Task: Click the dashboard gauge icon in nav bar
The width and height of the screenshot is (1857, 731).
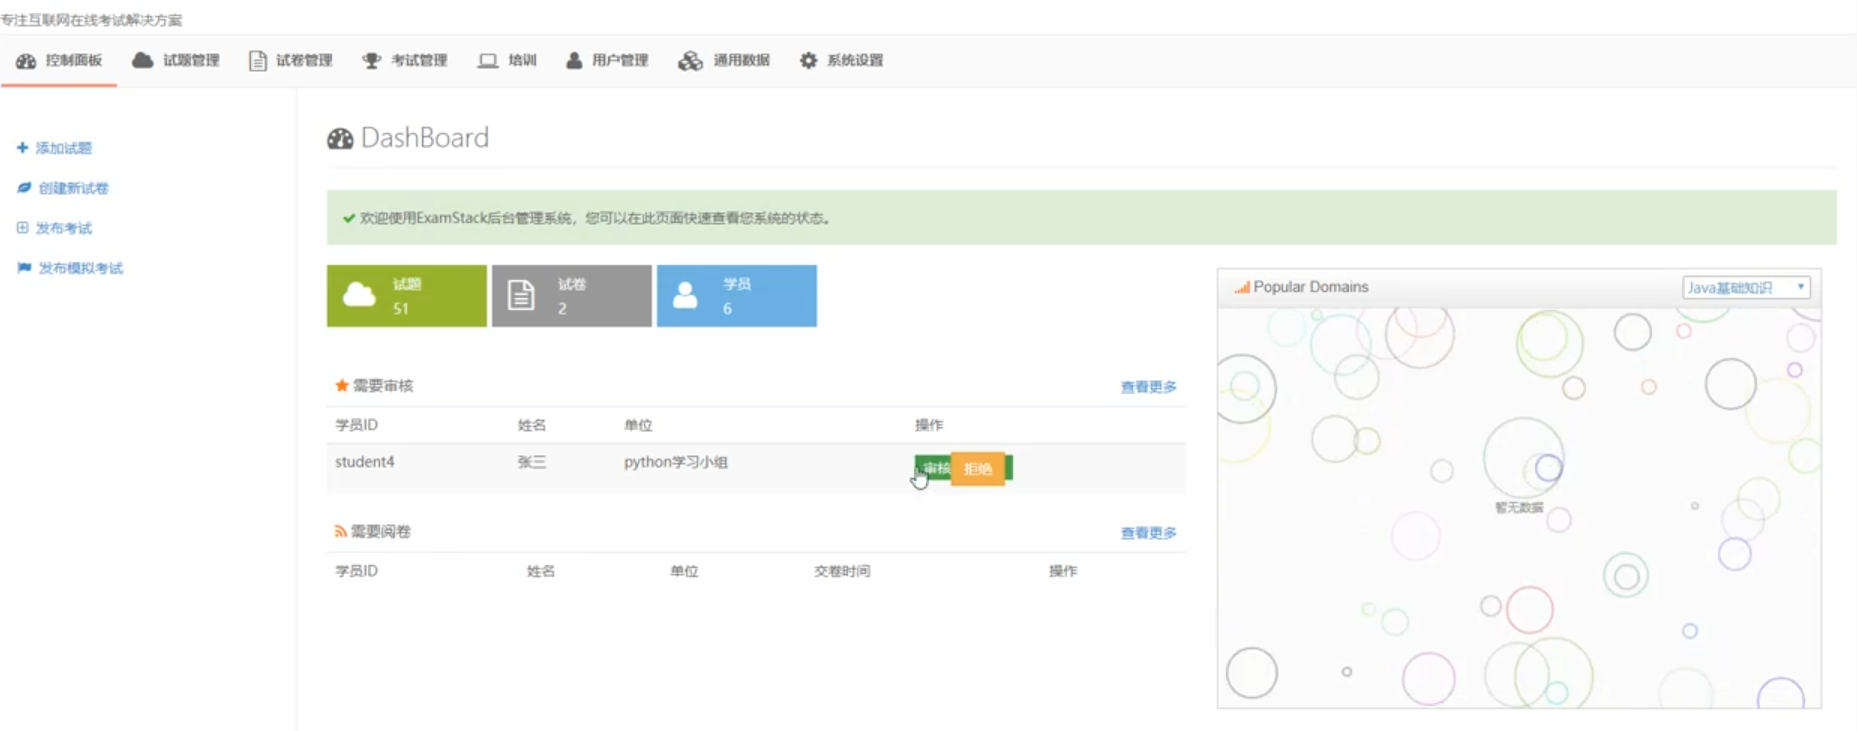Action: (x=26, y=61)
